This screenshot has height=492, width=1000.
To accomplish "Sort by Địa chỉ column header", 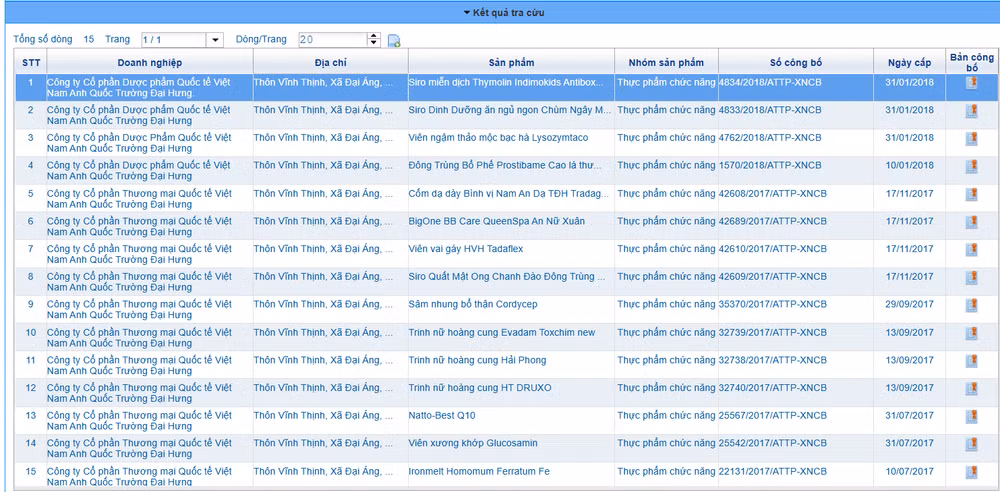I will pos(330,63).
